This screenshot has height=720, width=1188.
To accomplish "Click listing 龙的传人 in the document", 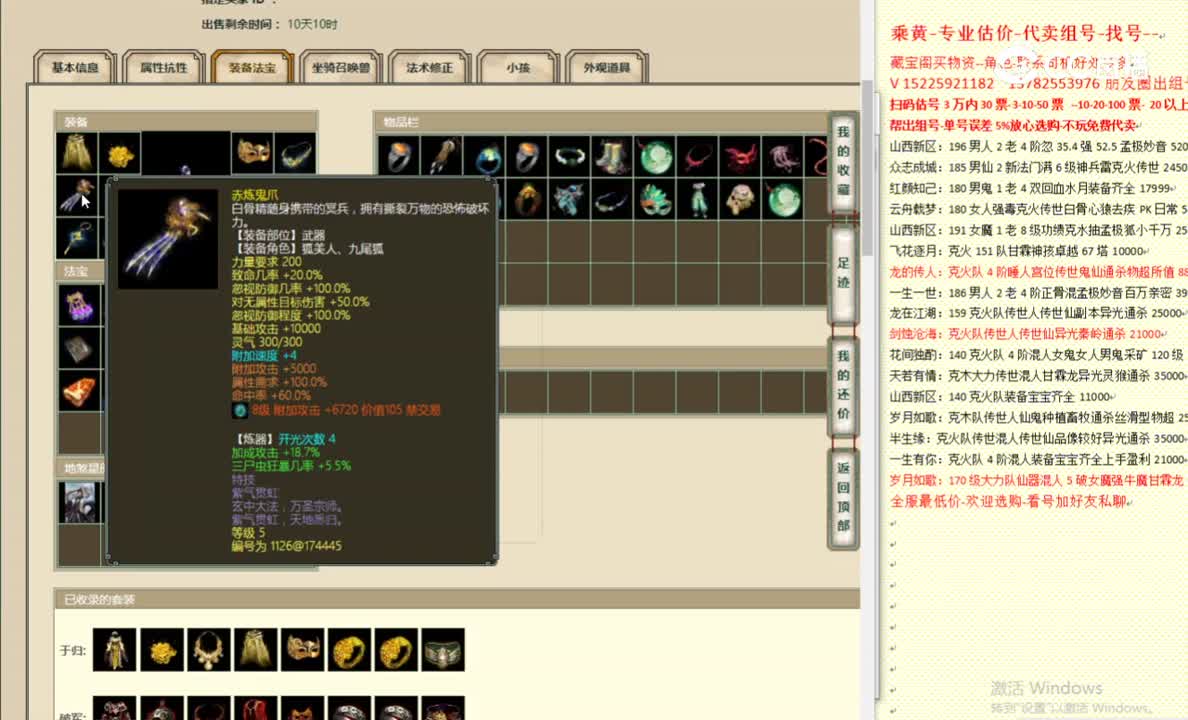I will coord(1039,271).
